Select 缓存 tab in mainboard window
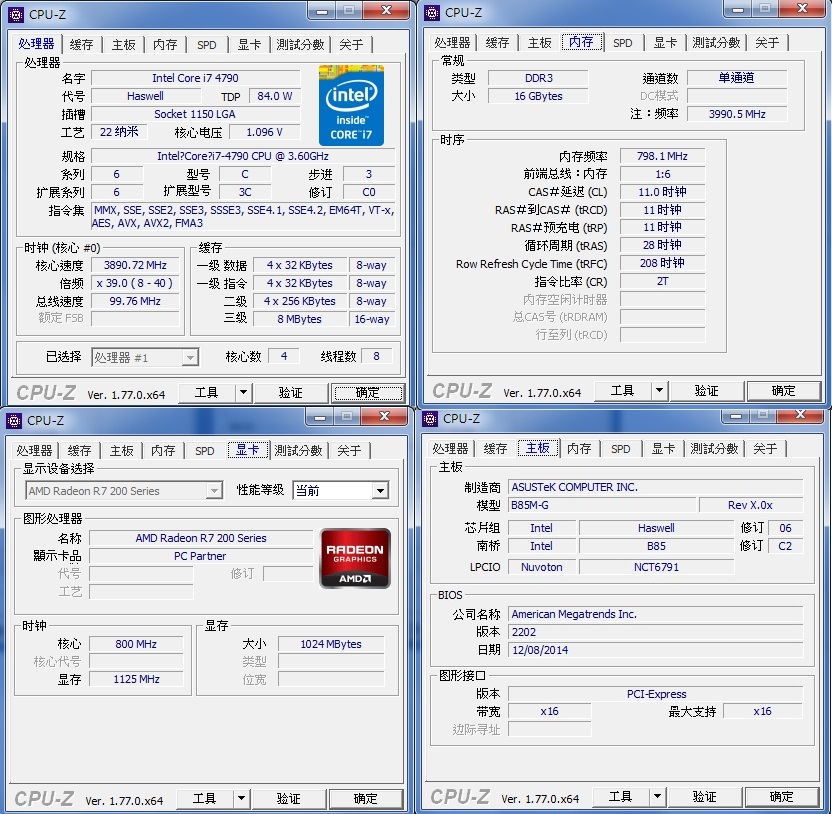The height and width of the screenshot is (814, 832). [495, 448]
